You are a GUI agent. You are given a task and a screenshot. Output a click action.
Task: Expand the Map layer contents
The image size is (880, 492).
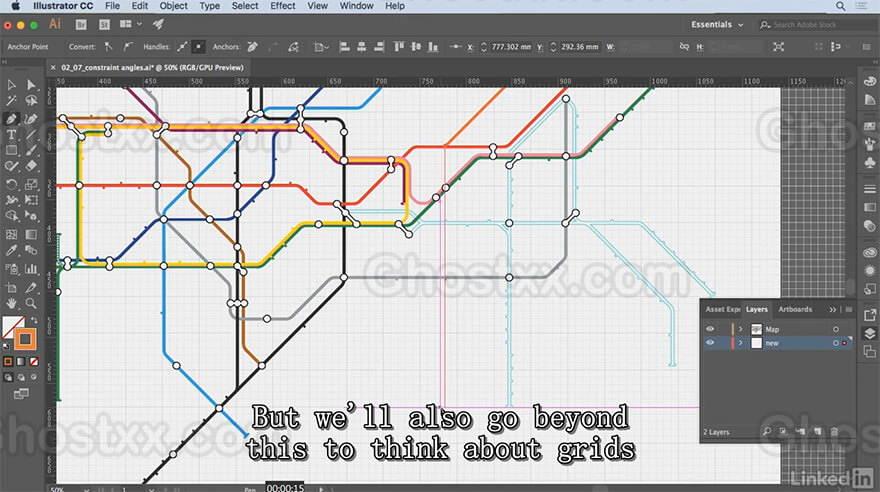click(x=740, y=329)
